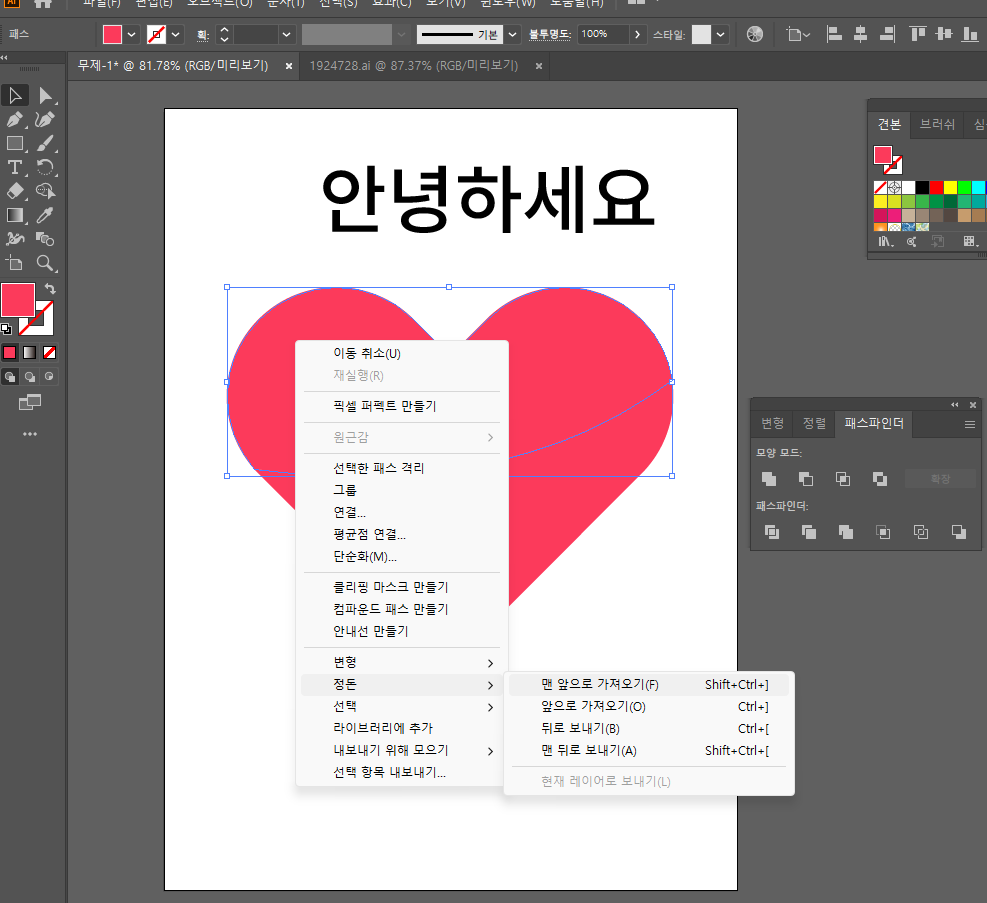Viewport: 987px width, 903px height.
Task: Activate the gradient fill swatch in the toolbar
Action: [28, 352]
